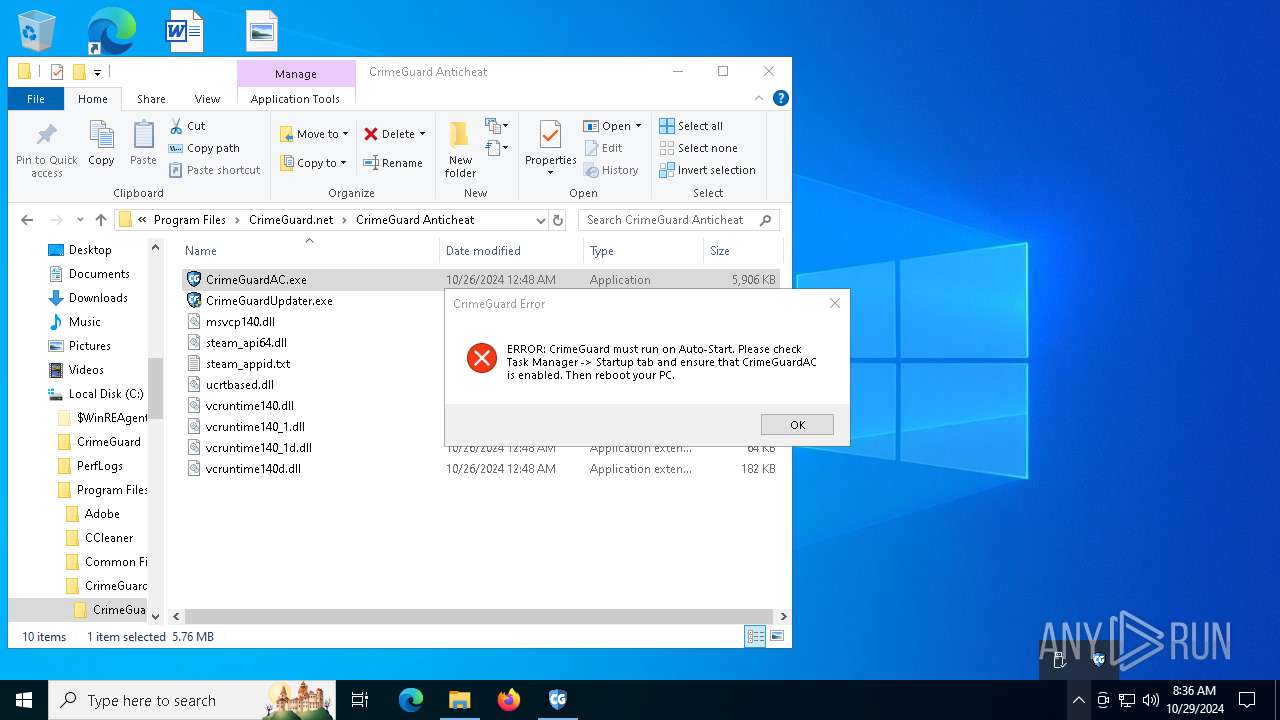Click the red Delete icon
This screenshot has width=1280, height=720.
tap(371, 134)
